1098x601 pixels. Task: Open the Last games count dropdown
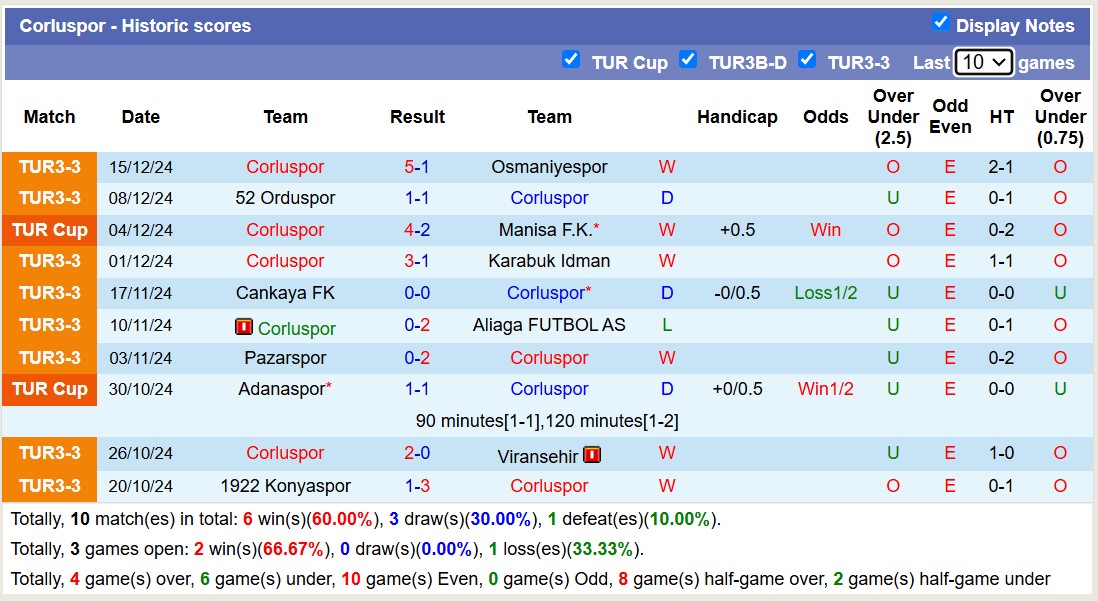(982, 62)
